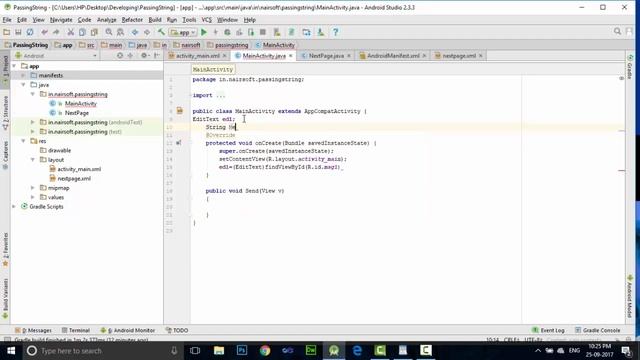
Task: Click the Forward navigation arrow icon
Action: (x=147, y=32)
